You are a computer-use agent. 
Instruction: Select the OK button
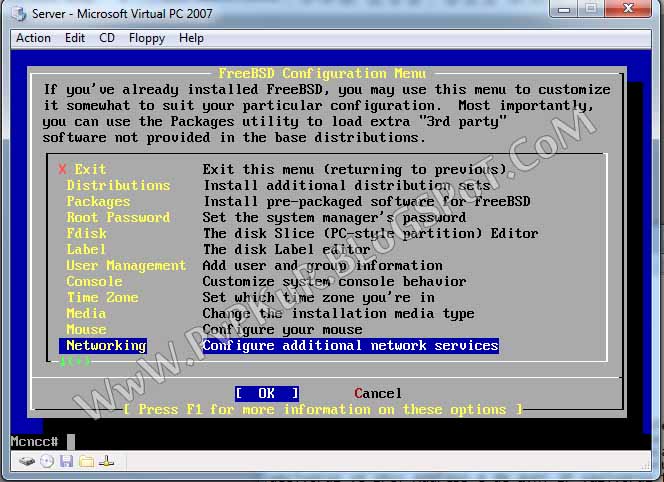pos(267,393)
